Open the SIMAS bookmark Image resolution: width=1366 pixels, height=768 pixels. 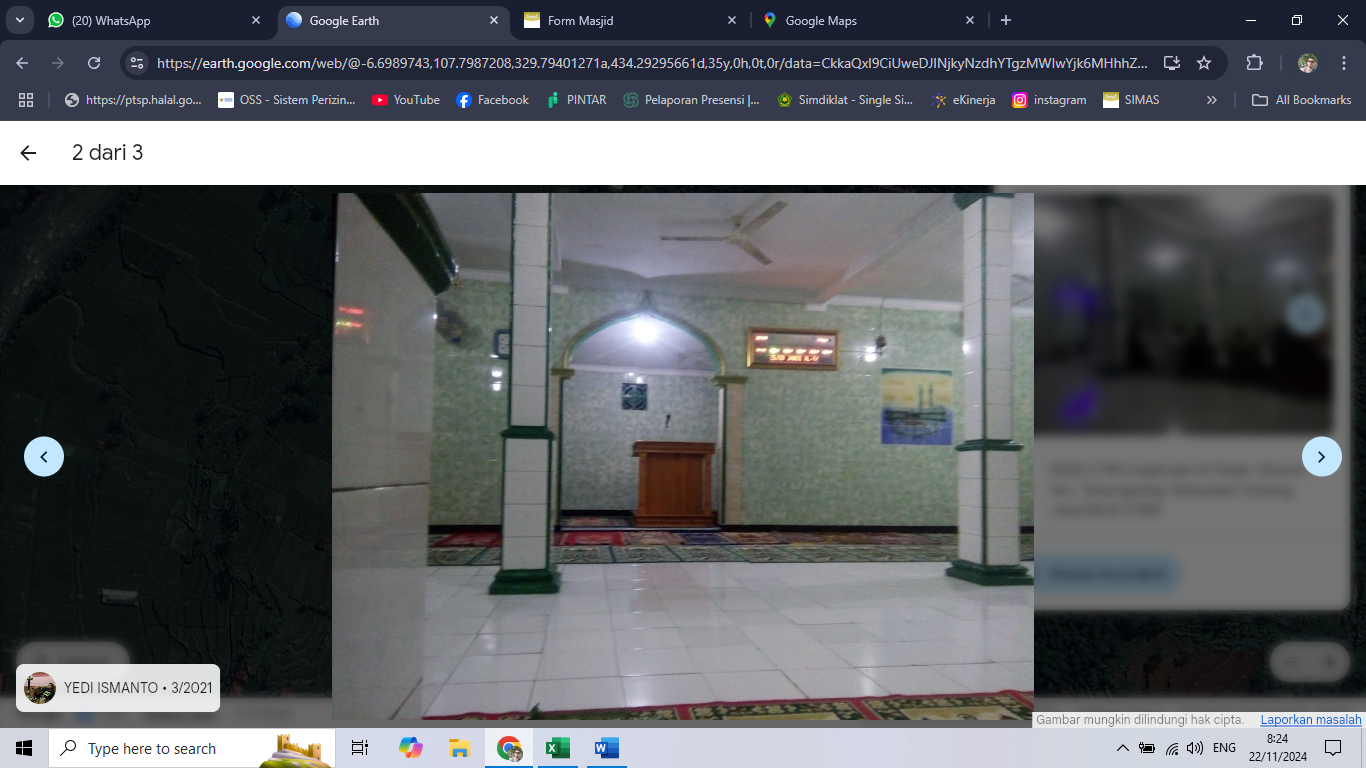[1131, 100]
